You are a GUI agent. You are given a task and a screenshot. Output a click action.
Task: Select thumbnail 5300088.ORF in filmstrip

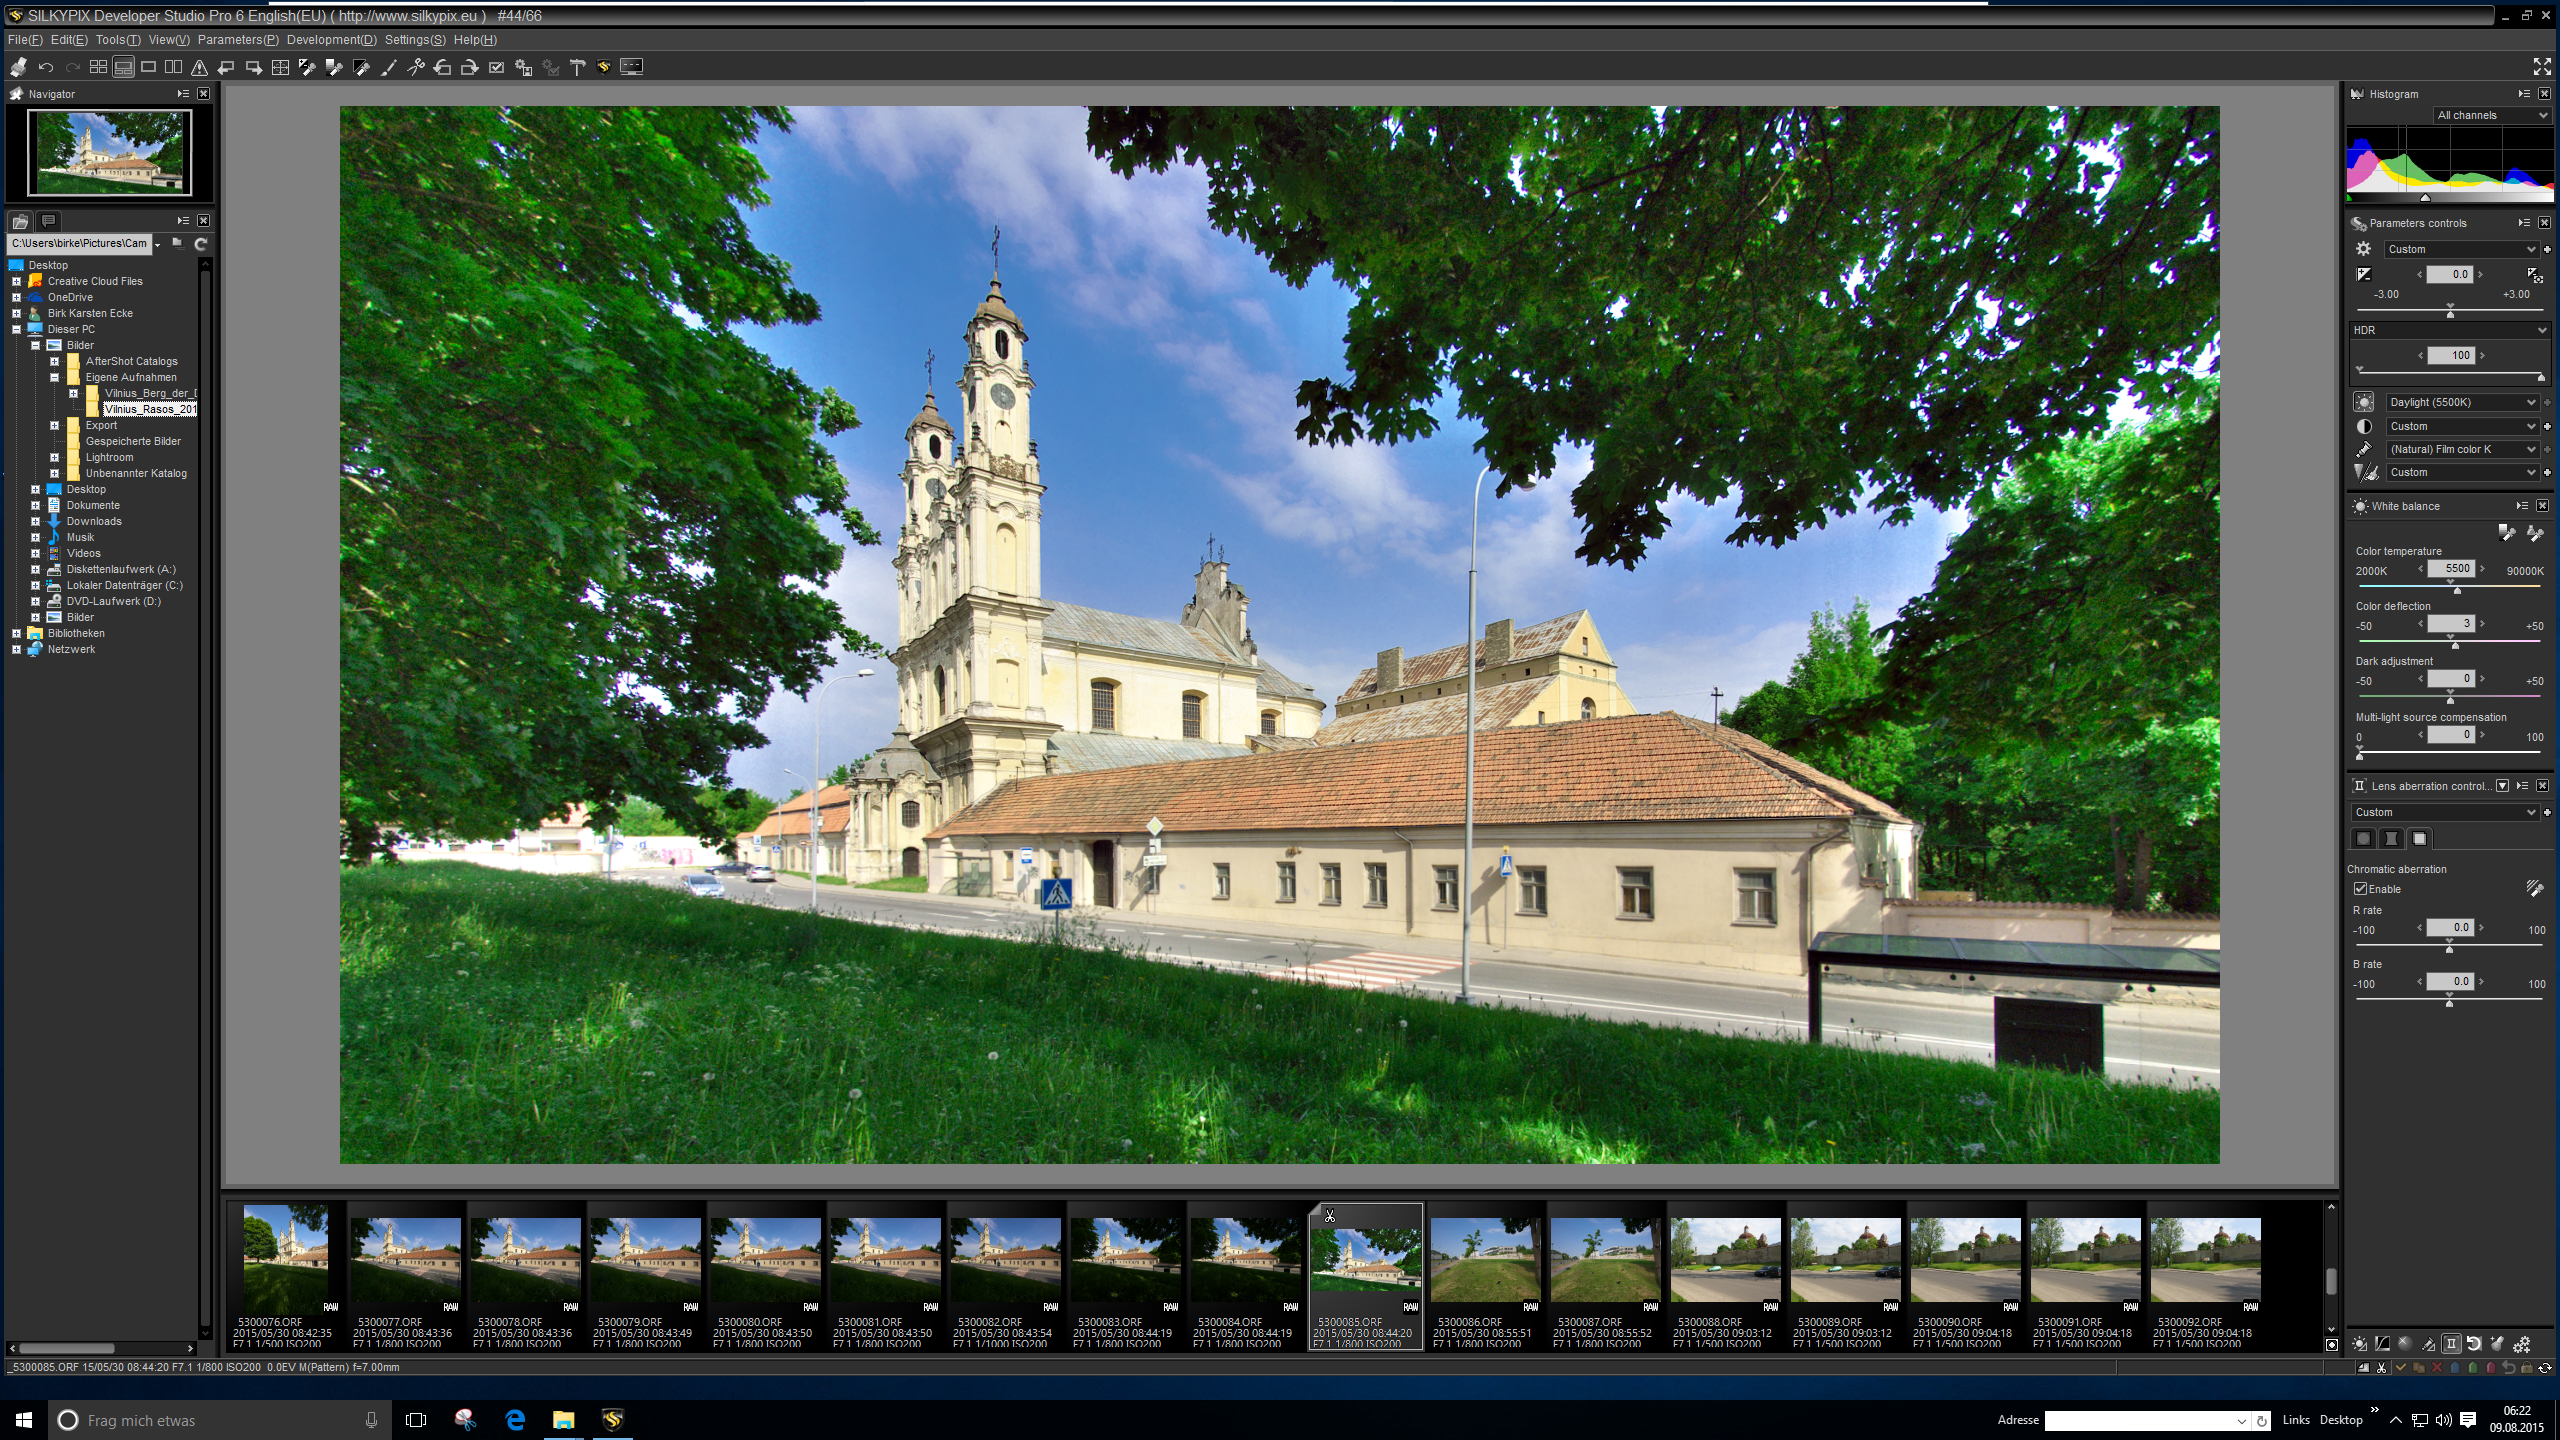pyautogui.click(x=1725, y=1260)
